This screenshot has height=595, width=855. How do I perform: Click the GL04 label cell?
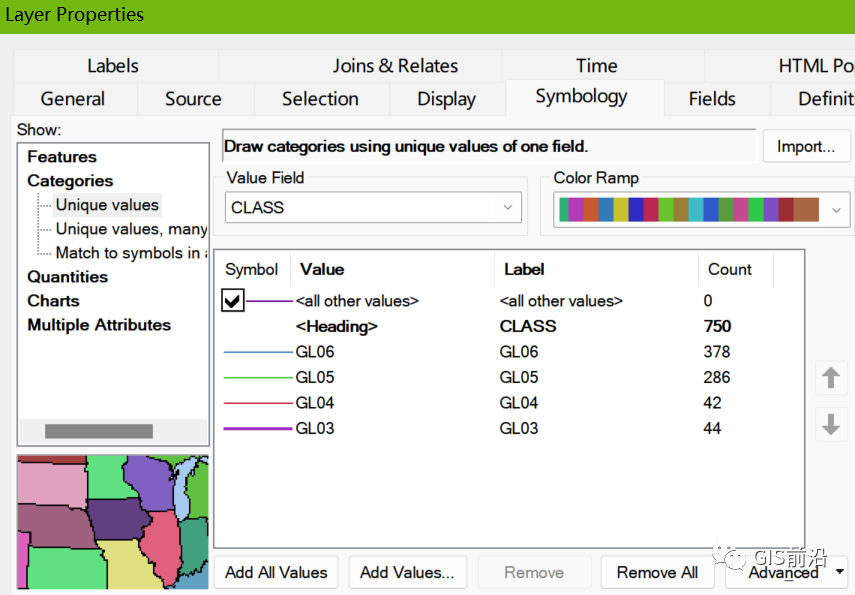tap(519, 403)
